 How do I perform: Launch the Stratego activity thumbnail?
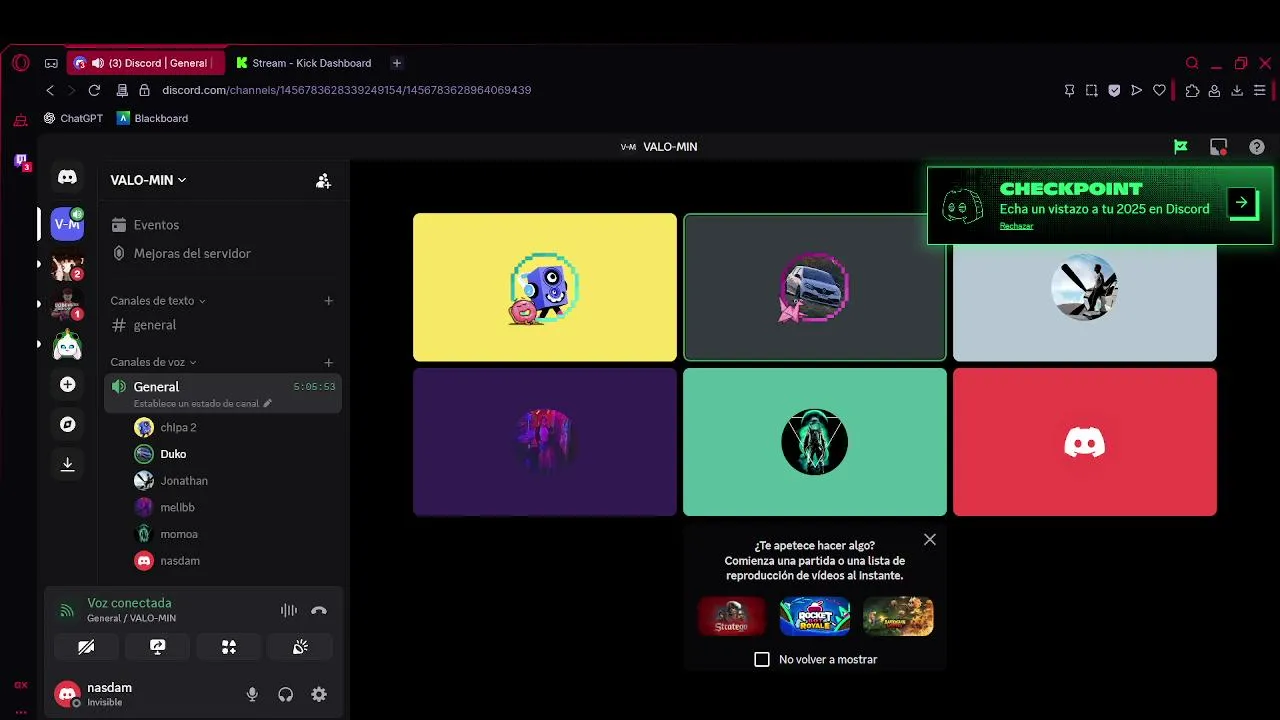click(x=731, y=617)
